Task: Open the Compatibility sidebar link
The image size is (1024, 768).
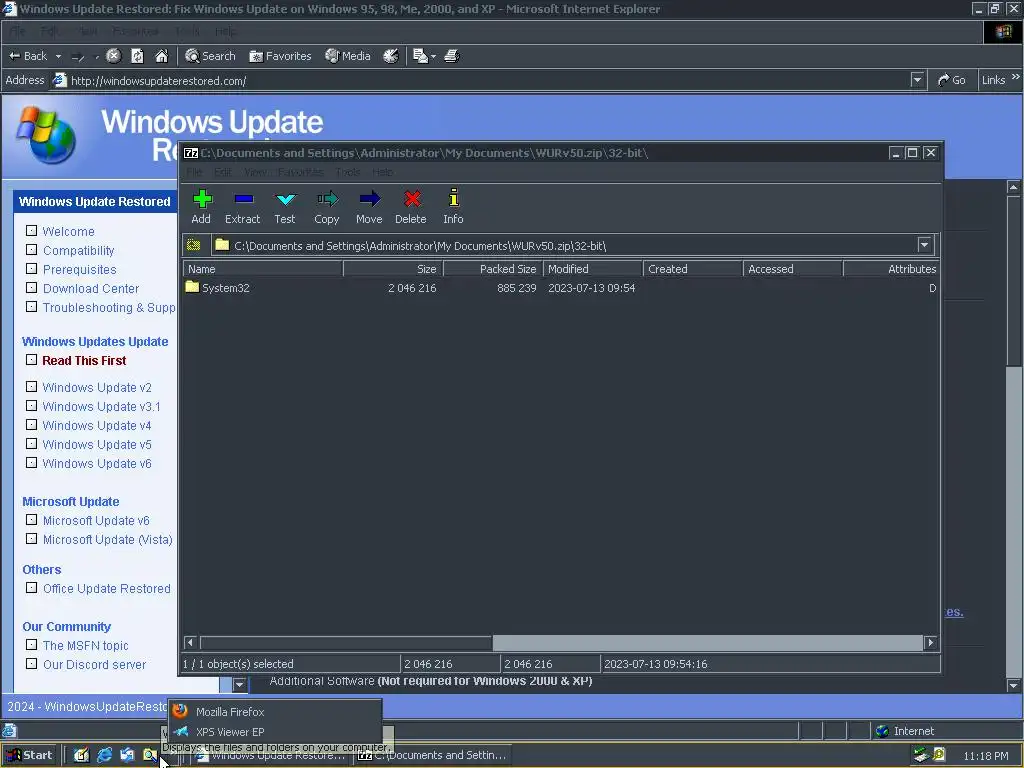Action: [x=78, y=251]
